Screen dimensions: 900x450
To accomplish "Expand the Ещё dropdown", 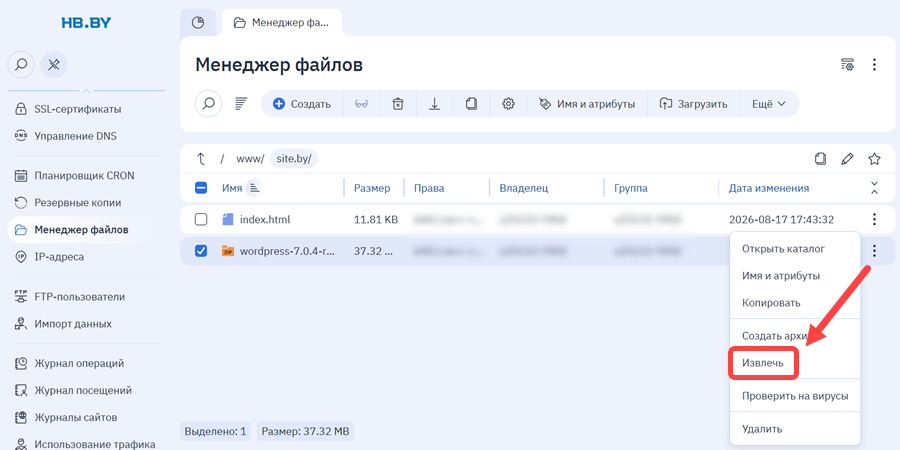I will tap(769, 104).
